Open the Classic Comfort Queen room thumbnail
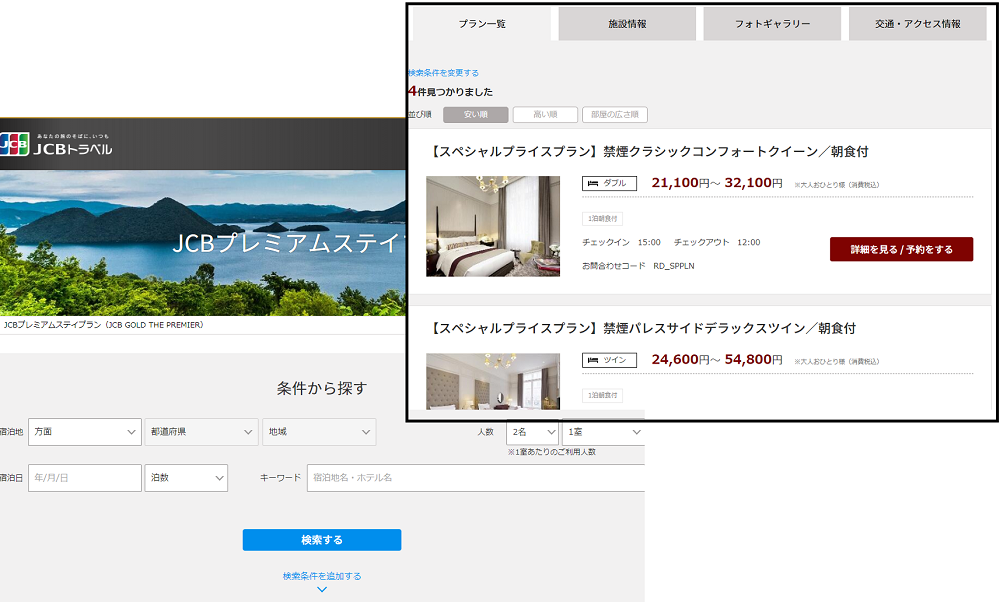The height and width of the screenshot is (602, 1000). (493, 226)
